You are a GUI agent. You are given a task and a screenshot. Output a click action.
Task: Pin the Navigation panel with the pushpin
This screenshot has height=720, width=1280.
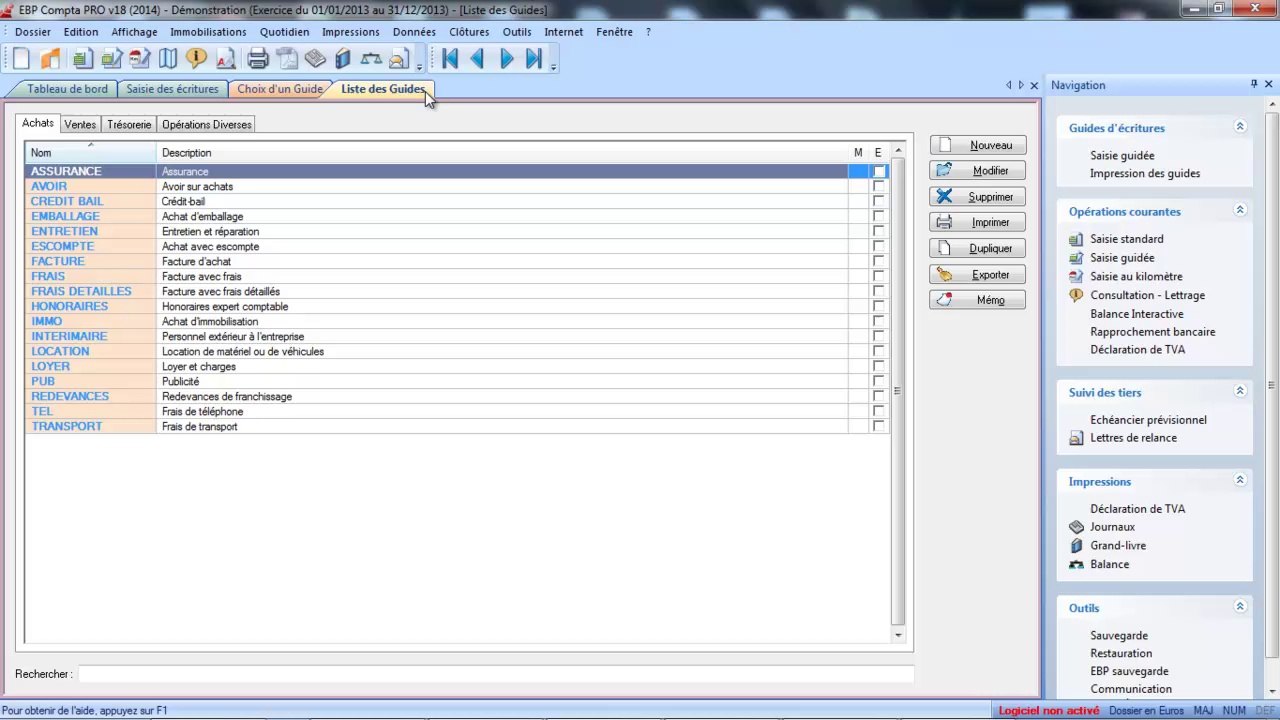click(1254, 85)
